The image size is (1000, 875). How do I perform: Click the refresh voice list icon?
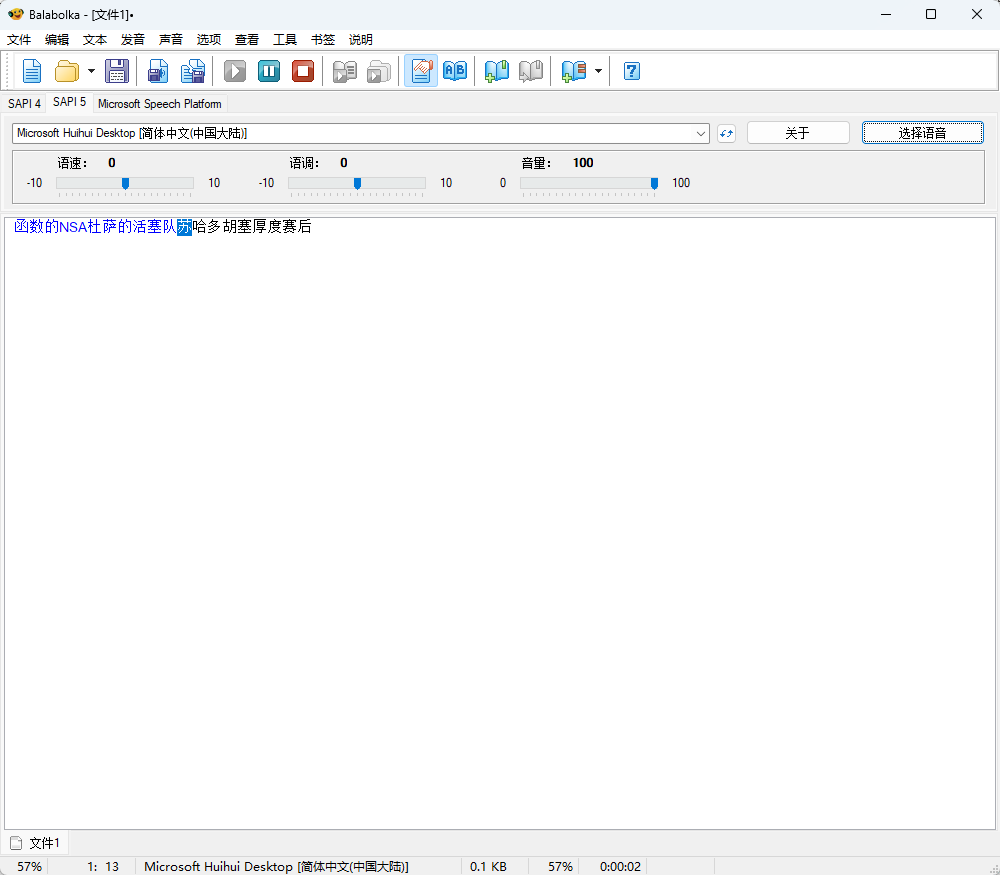coord(726,133)
